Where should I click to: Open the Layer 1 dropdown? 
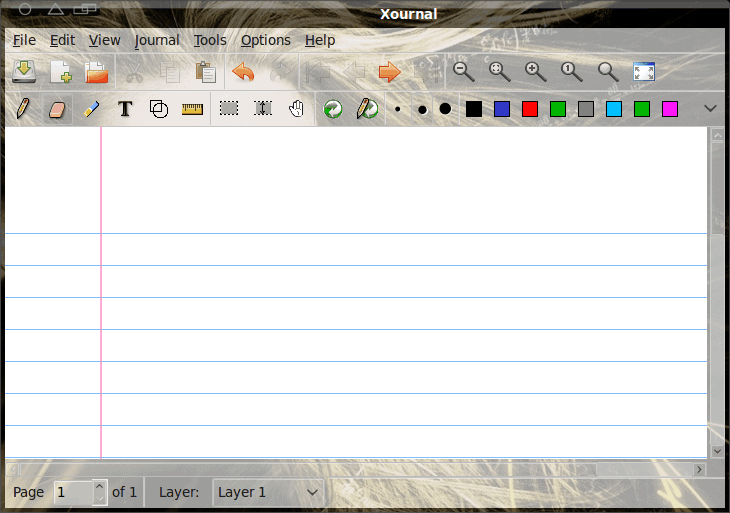pyautogui.click(x=268, y=492)
